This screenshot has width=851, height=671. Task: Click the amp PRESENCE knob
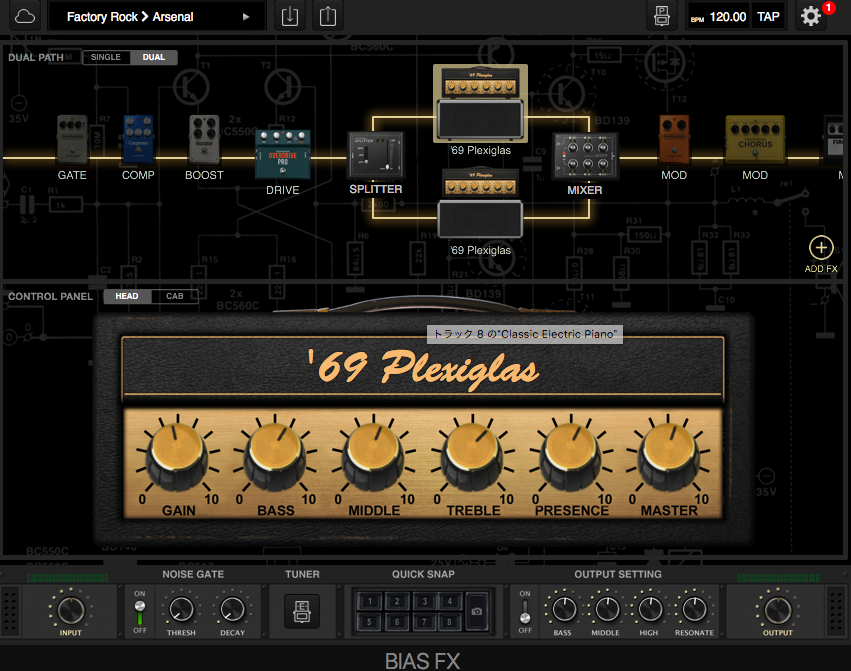[x=570, y=455]
